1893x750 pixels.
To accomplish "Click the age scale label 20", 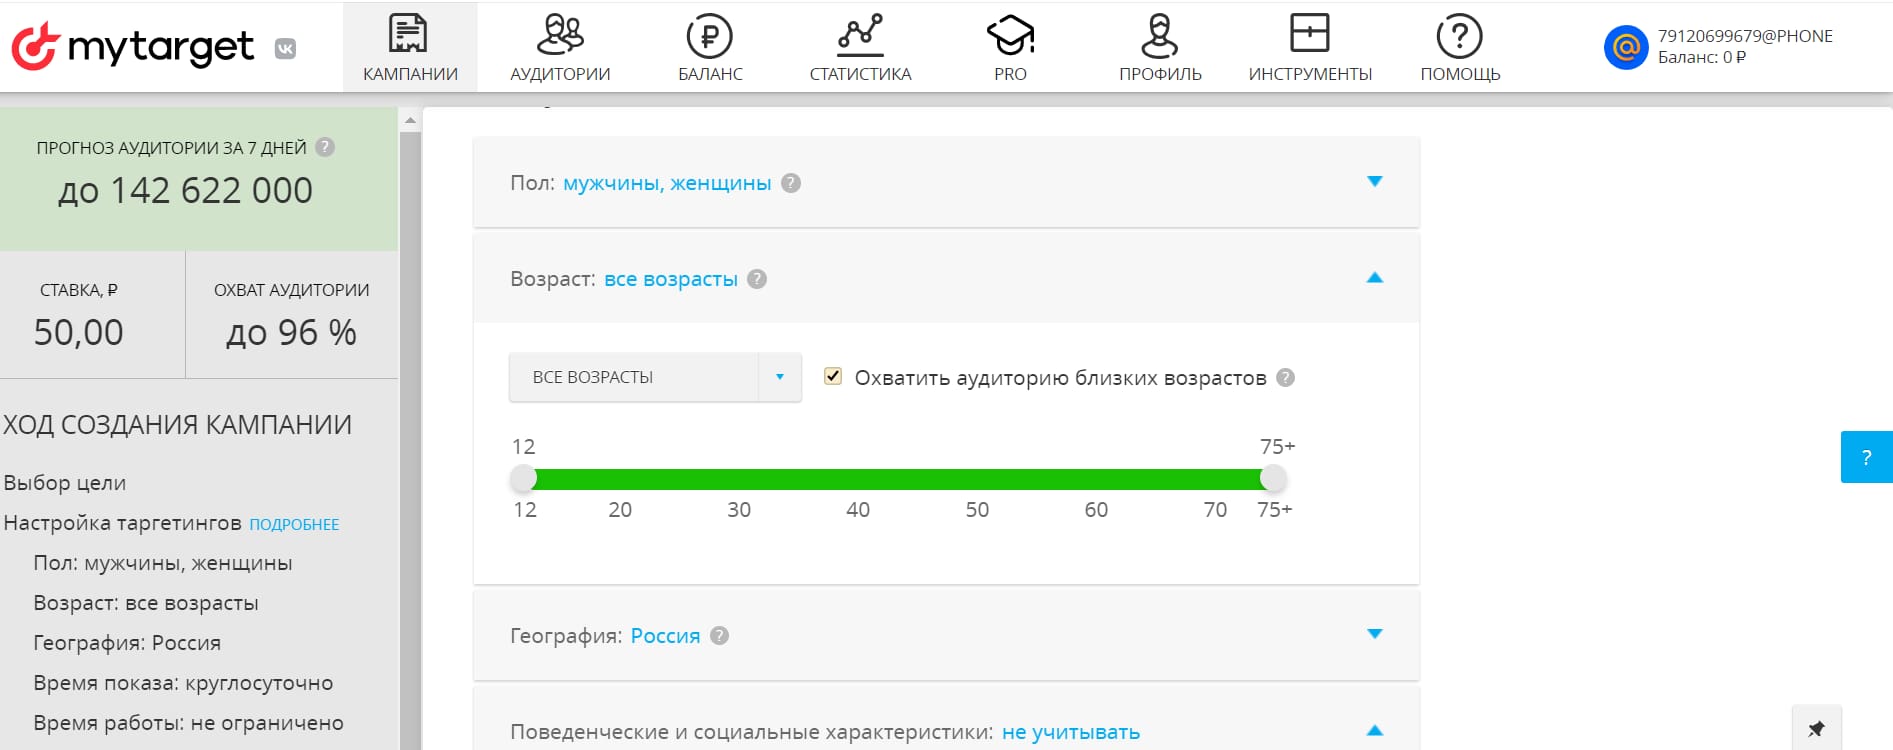I will pyautogui.click(x=620, y=510).
